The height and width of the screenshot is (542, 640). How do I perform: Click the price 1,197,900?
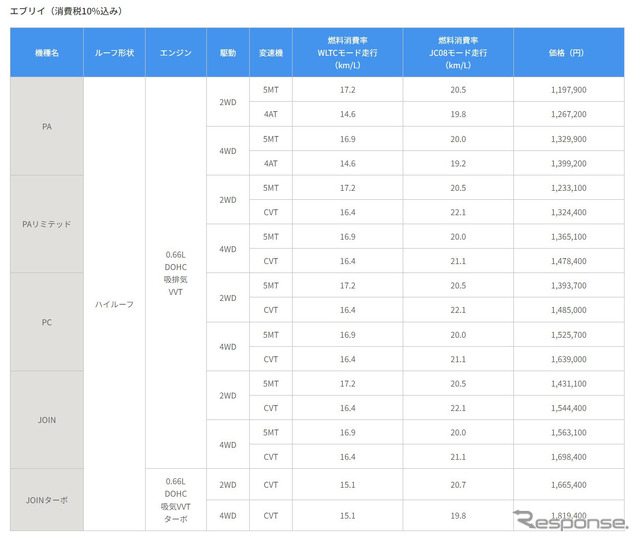(x=569, y=90)
